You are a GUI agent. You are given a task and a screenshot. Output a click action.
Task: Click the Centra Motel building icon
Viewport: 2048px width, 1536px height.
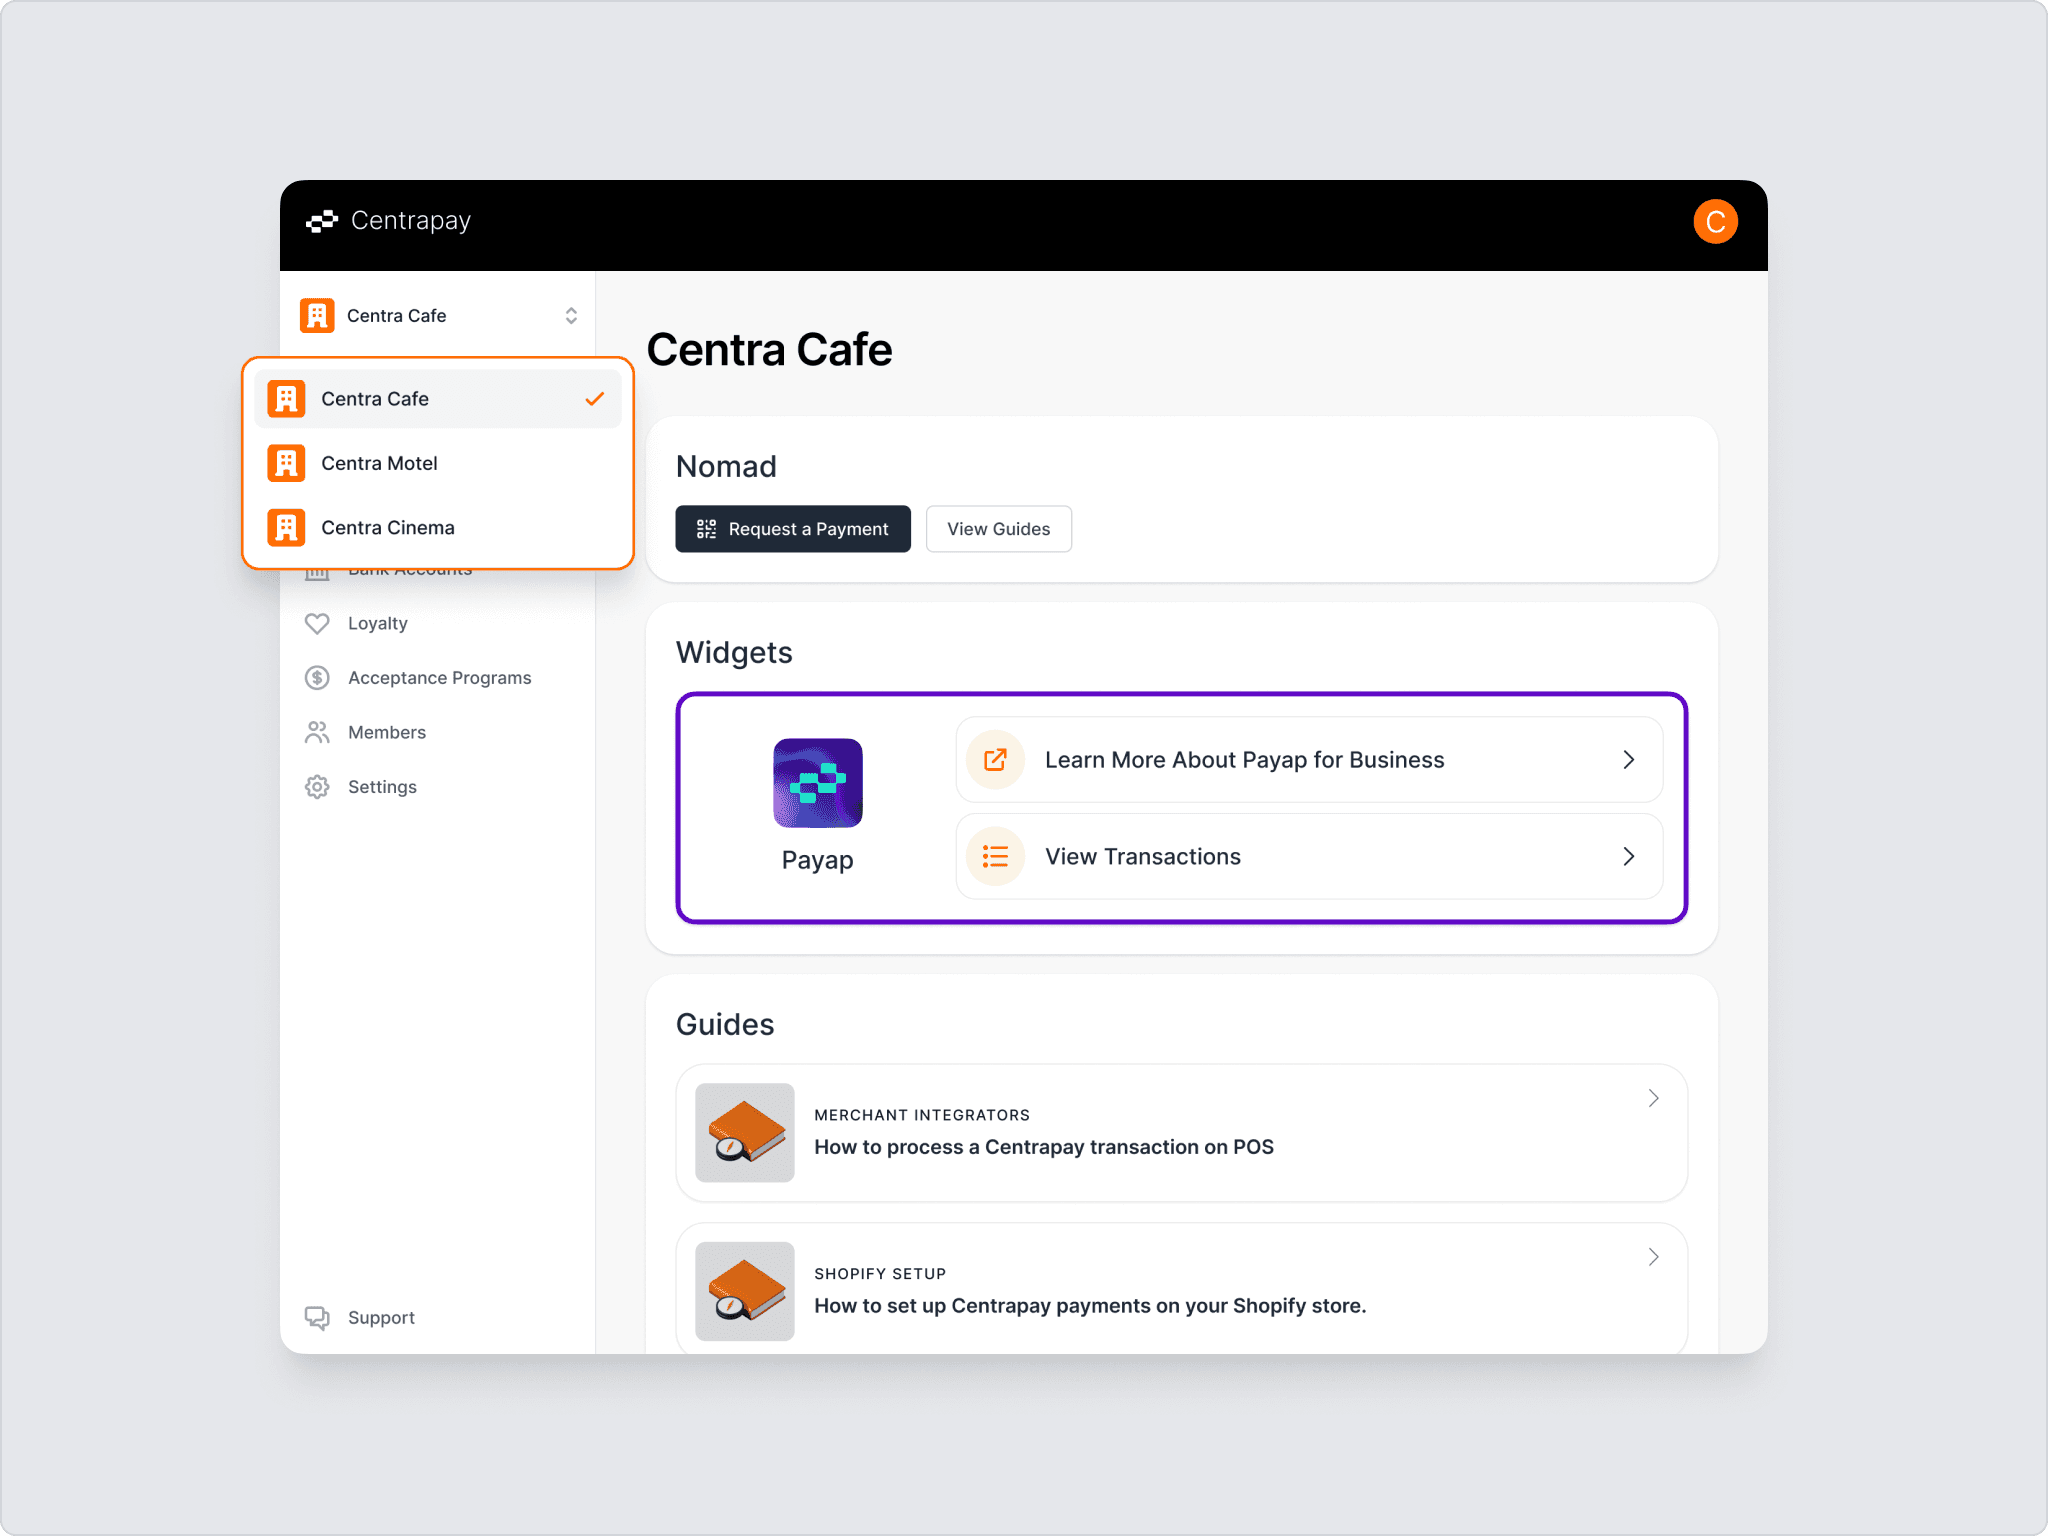[286, 463]
